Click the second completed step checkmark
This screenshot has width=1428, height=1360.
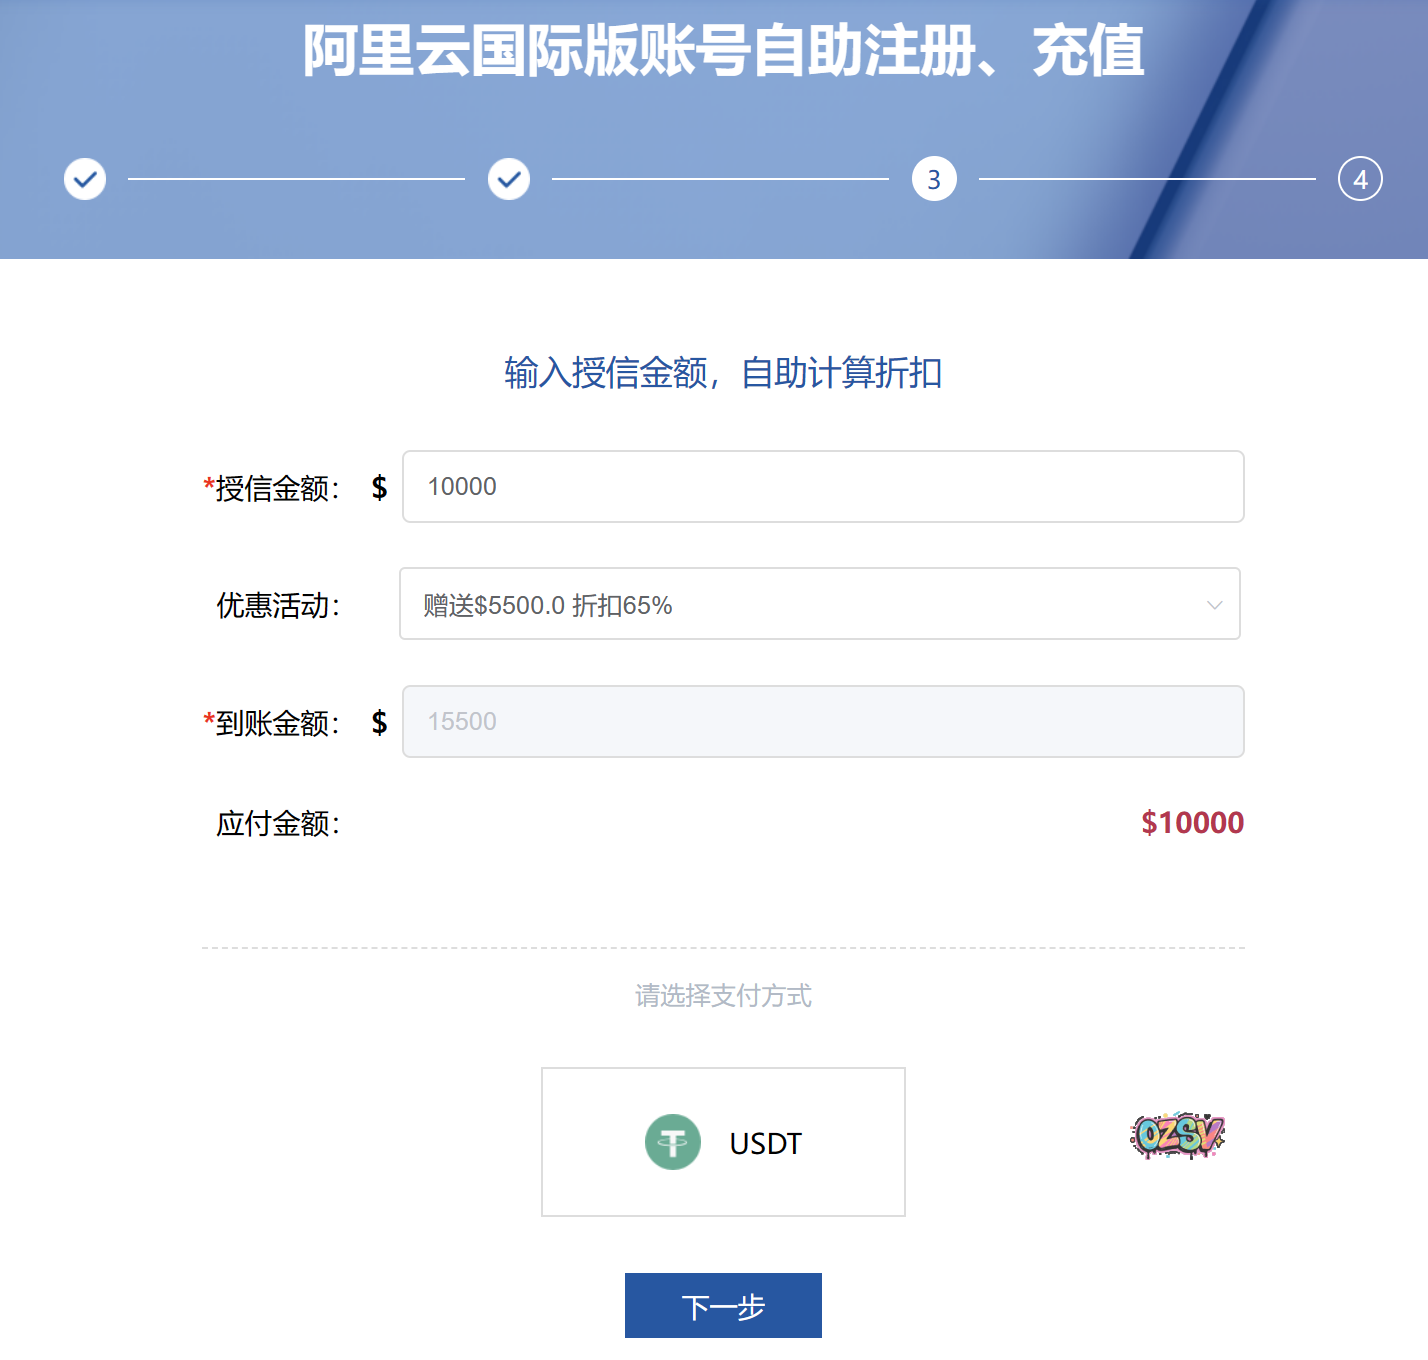(509, 179)
